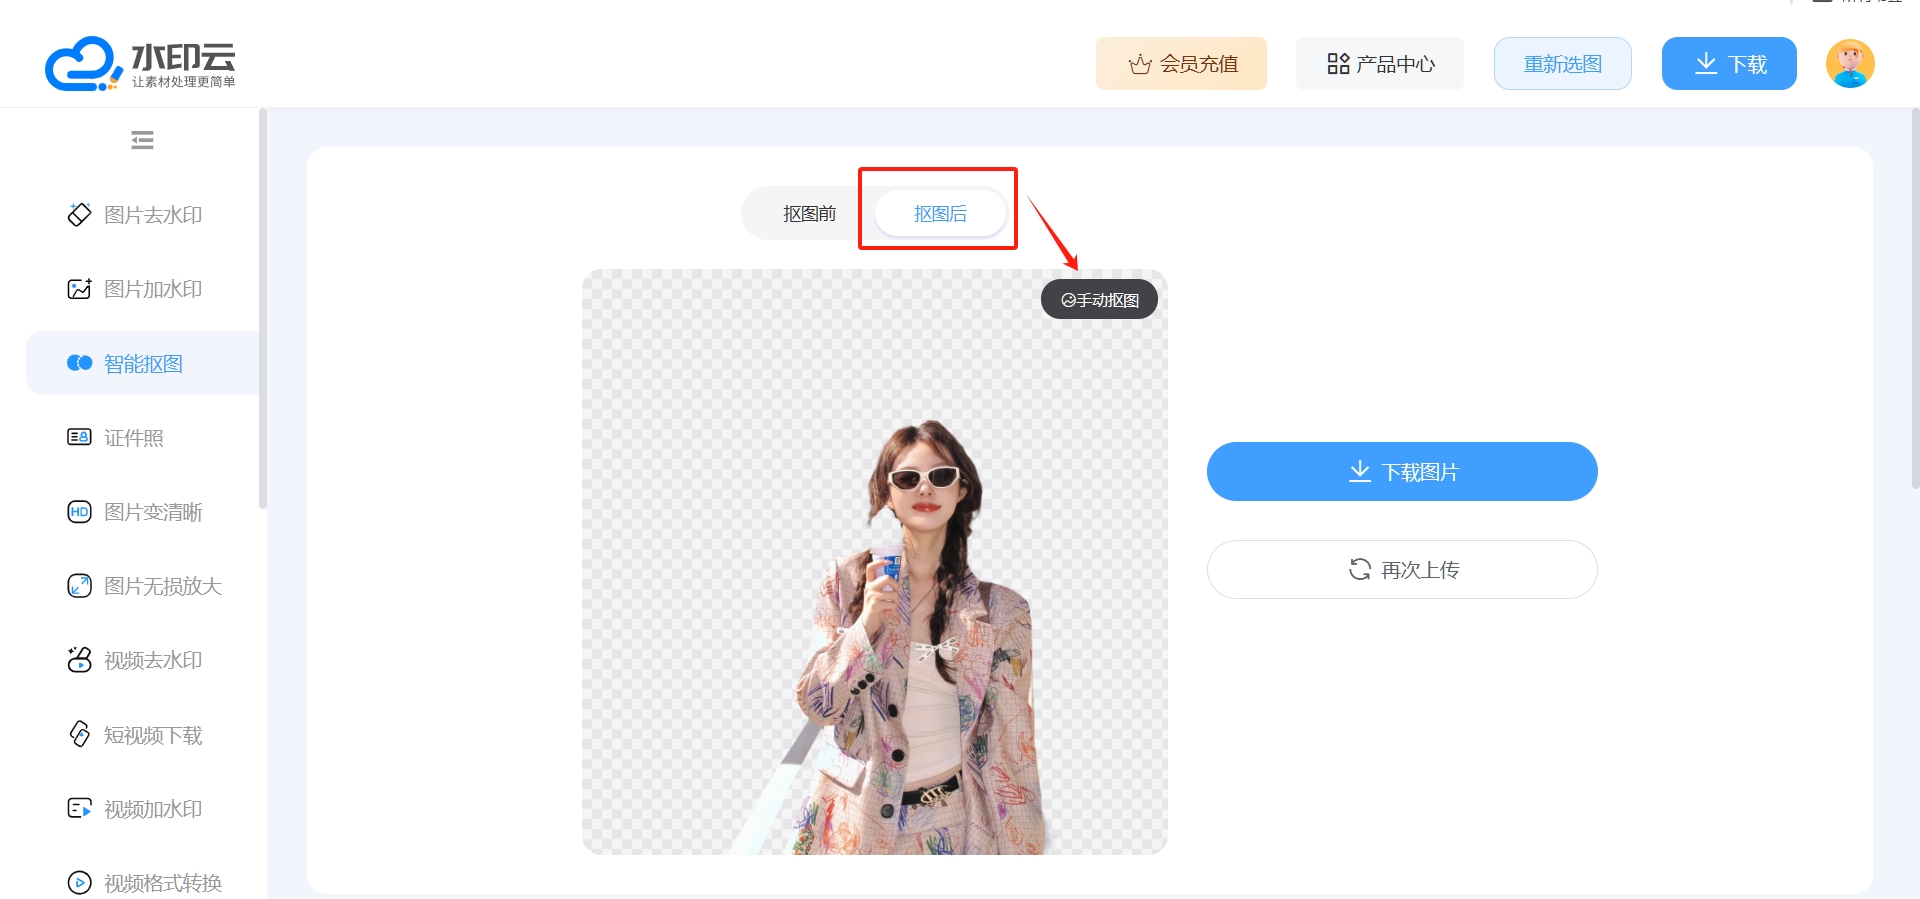Click the 视频格式转换 play-circle icon
Viewport: 1920px width, 899px height.
pos(79,883)
